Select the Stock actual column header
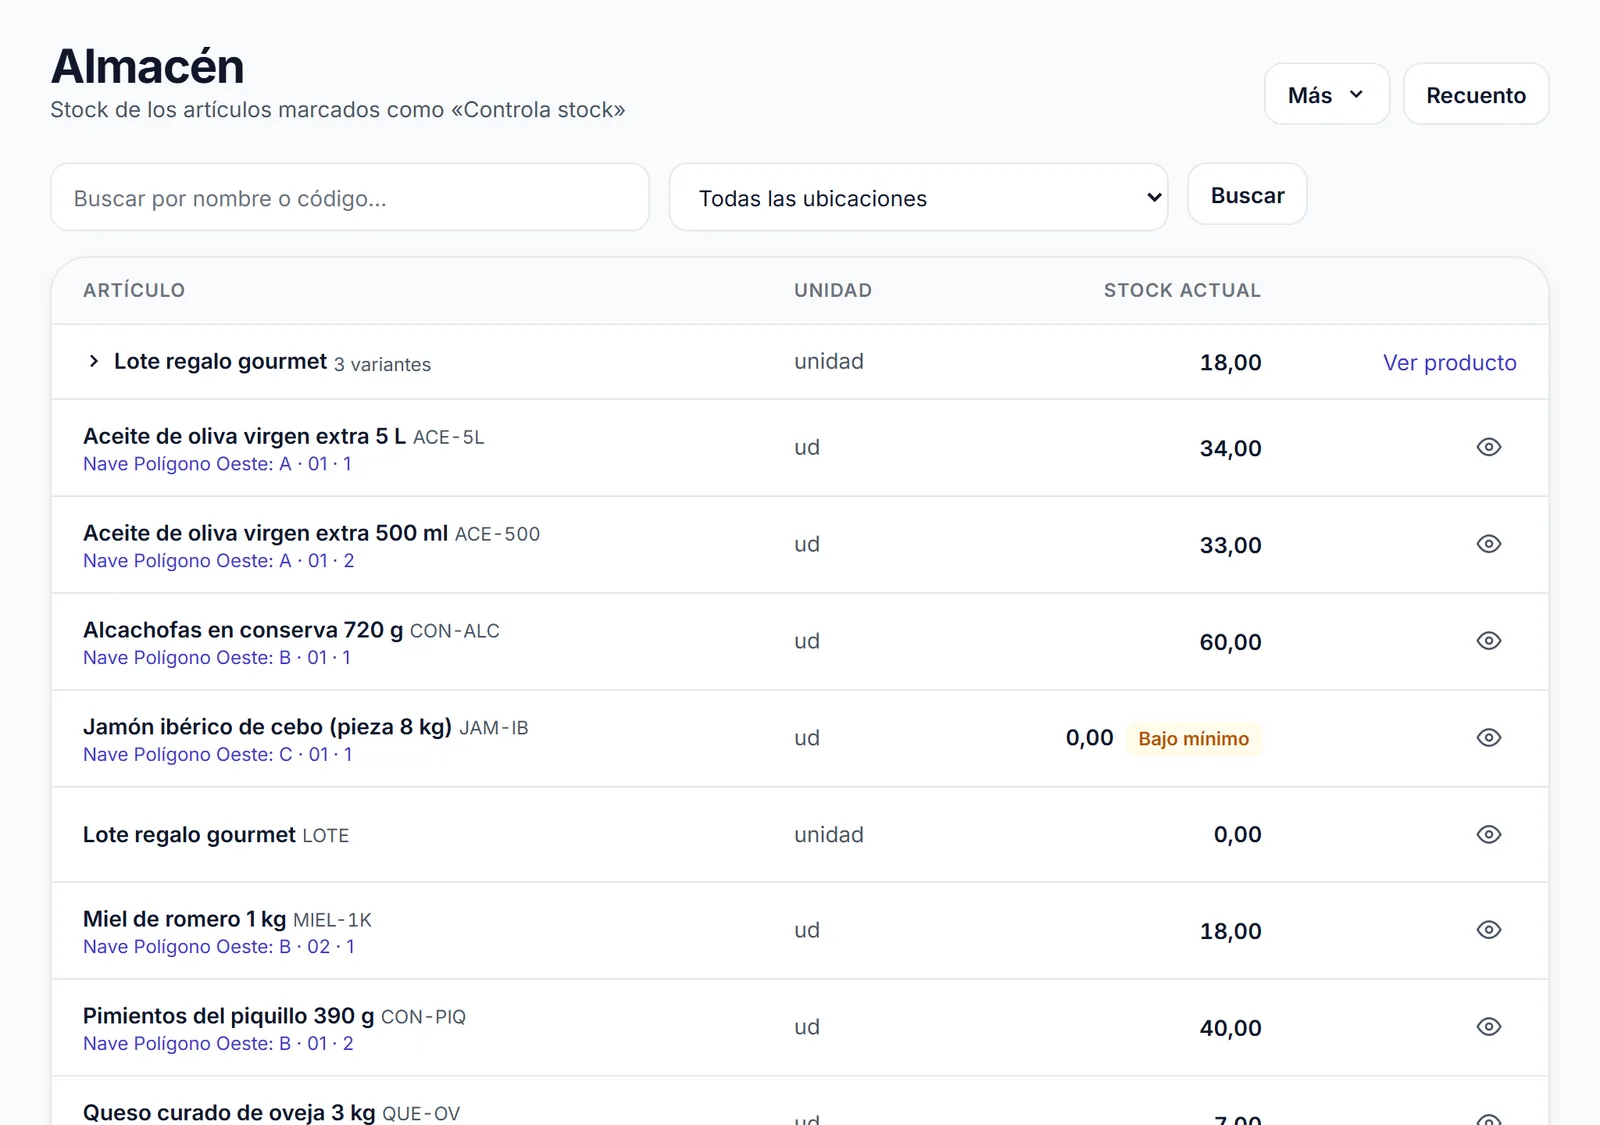Image resolution: width=1600 pixels, height=1125 pixels. tap(1182, 290)
